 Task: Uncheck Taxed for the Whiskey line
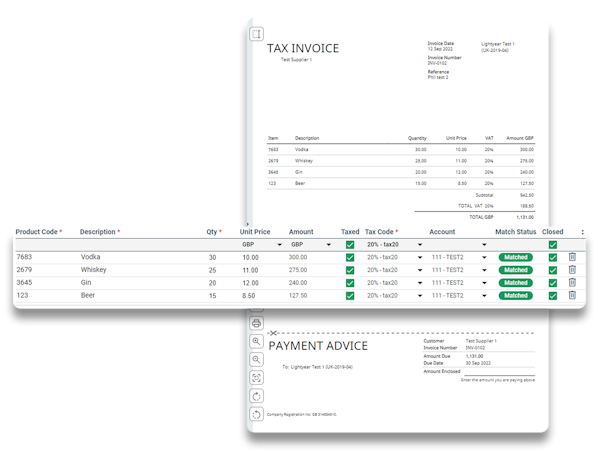(x=350, y=270)
